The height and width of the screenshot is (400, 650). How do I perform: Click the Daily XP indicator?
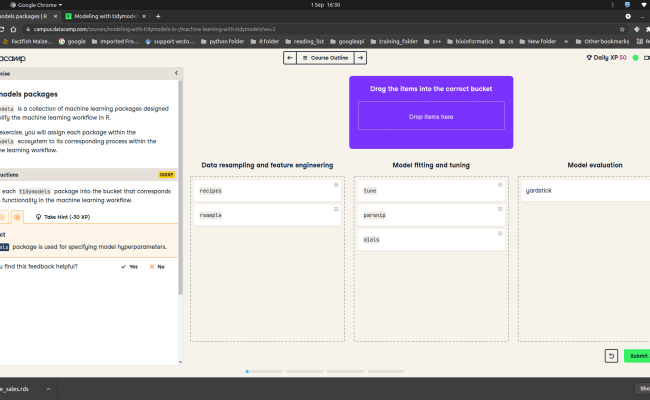[x=606, y=58]
